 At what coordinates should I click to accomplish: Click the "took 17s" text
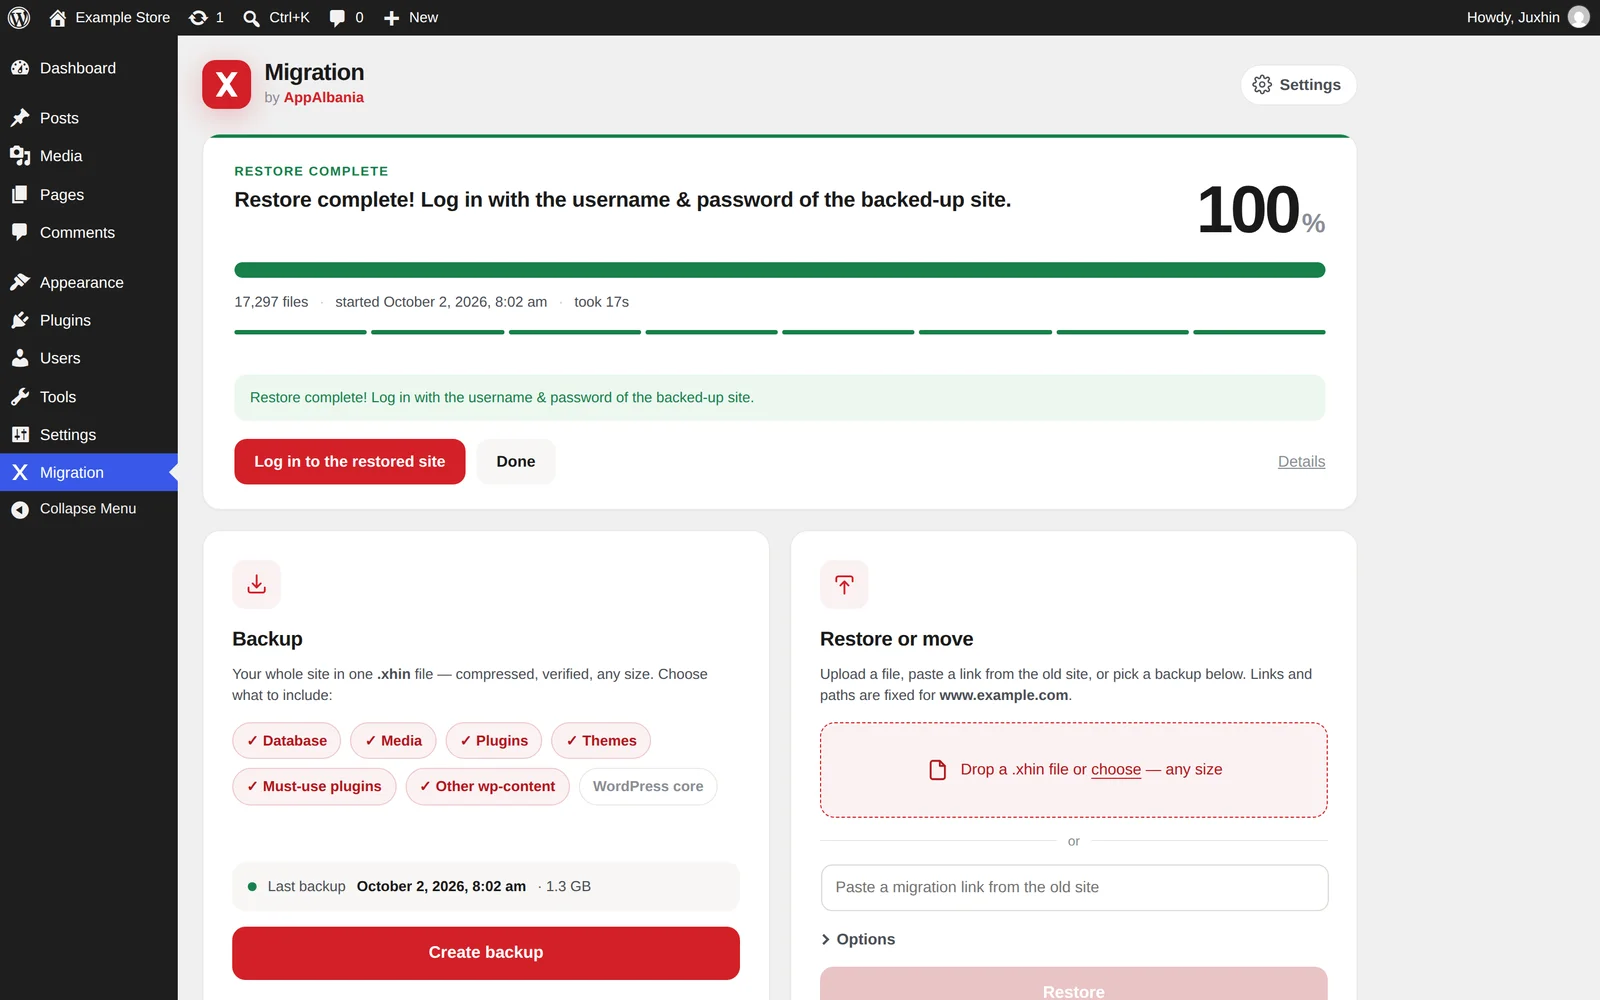pos(602,302)
